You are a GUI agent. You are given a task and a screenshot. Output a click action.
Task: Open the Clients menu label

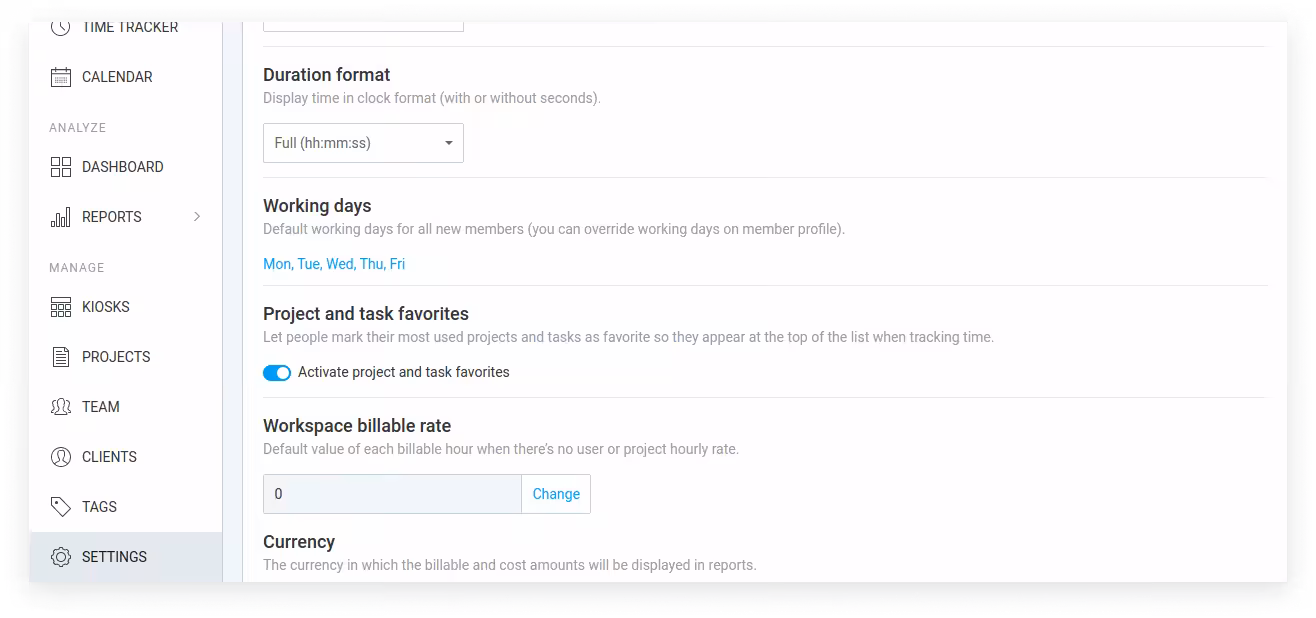coord(109,457)
